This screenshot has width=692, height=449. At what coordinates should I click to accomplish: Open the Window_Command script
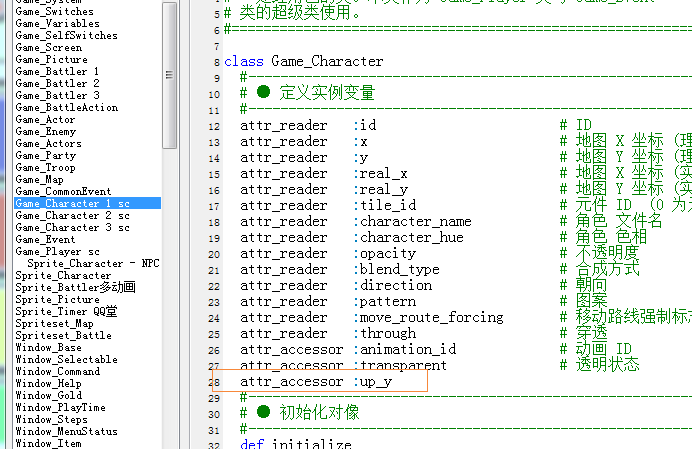coord(57,371)
